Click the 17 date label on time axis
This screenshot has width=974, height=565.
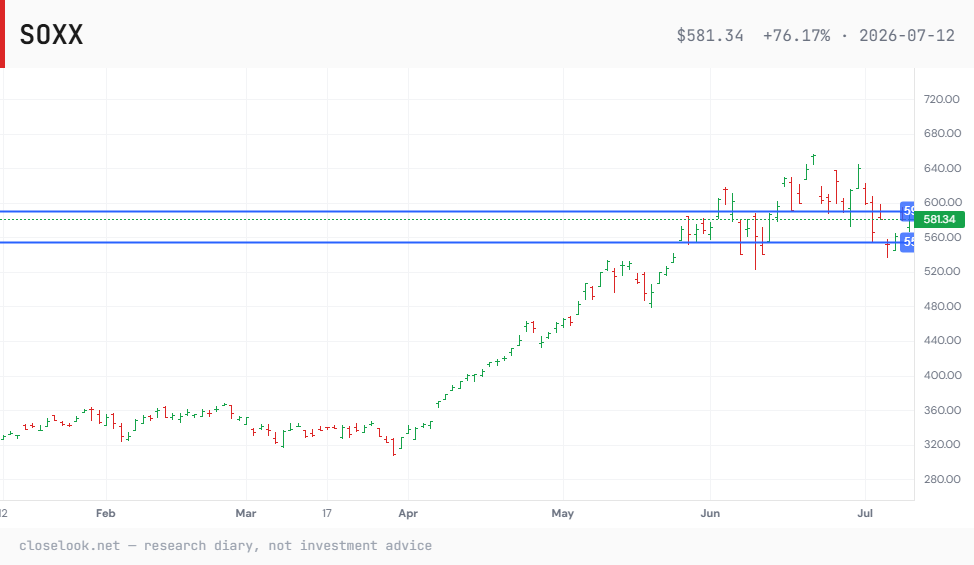coord(327,513)
